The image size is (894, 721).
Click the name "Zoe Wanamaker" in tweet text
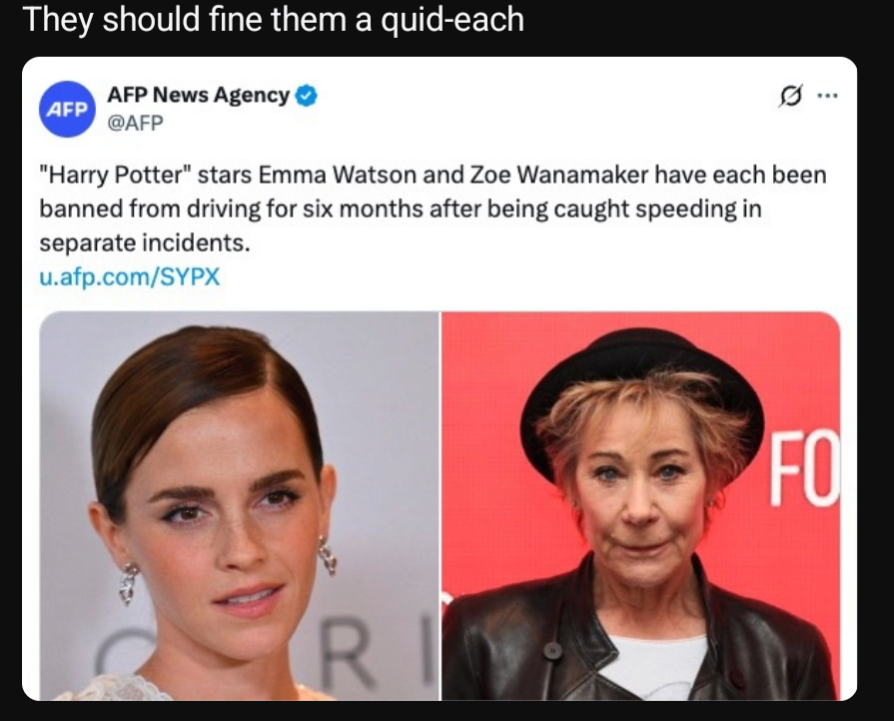pos(559,174)
